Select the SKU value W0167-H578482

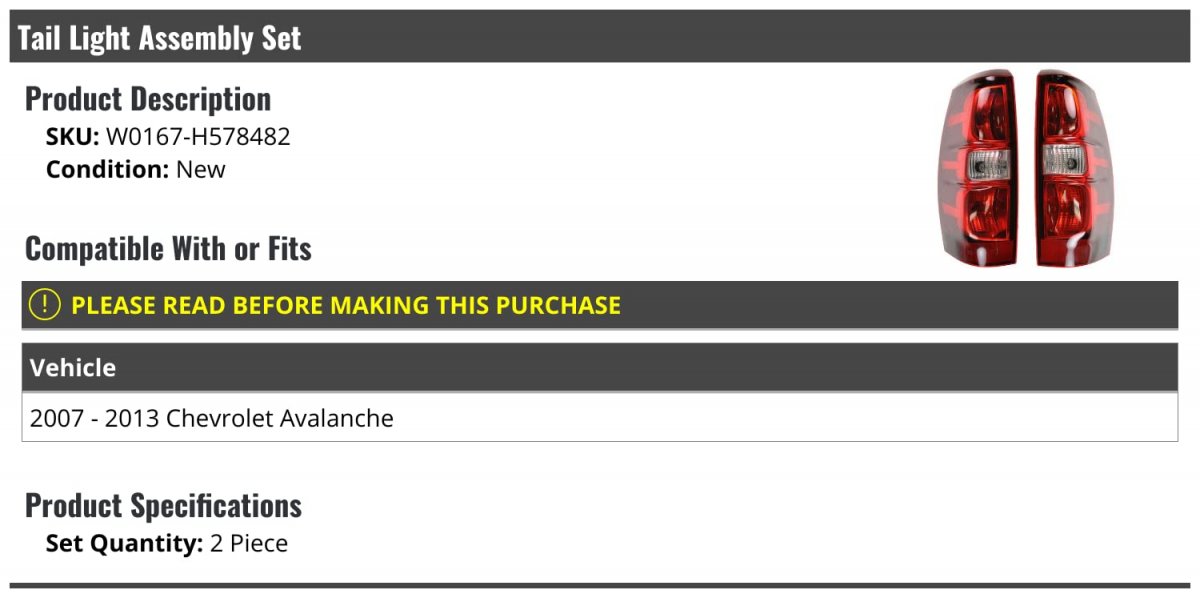pos(198,136)
